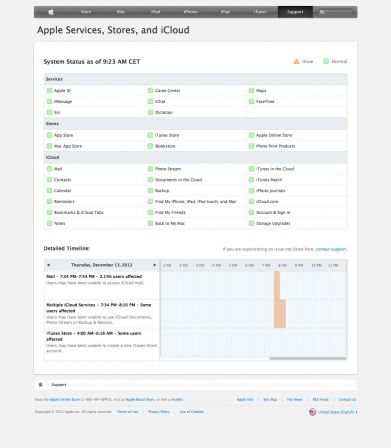The image size is (391, 448).
Task: Click the Apple logo in the navigation bar
Action: tap(51, 12)
